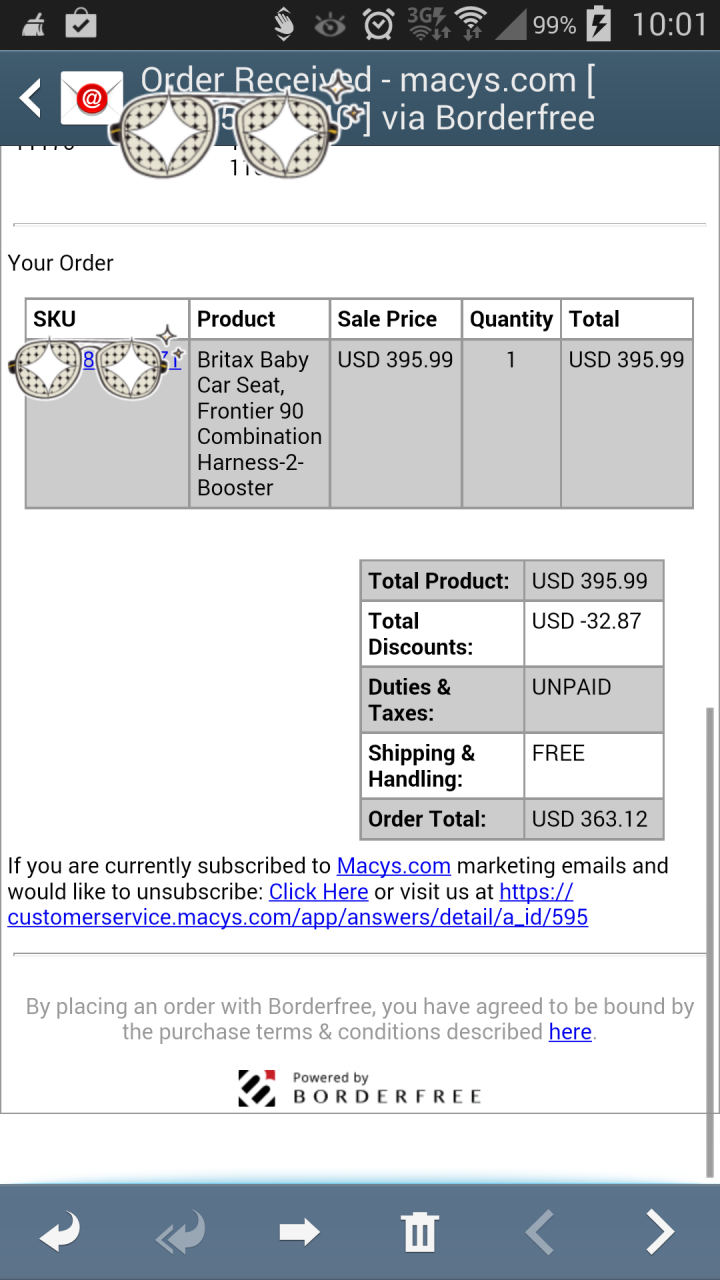Screen dimensions: 720x1280
Task: Tap the reply-all double arrow icon
Action: (180, 1233)
